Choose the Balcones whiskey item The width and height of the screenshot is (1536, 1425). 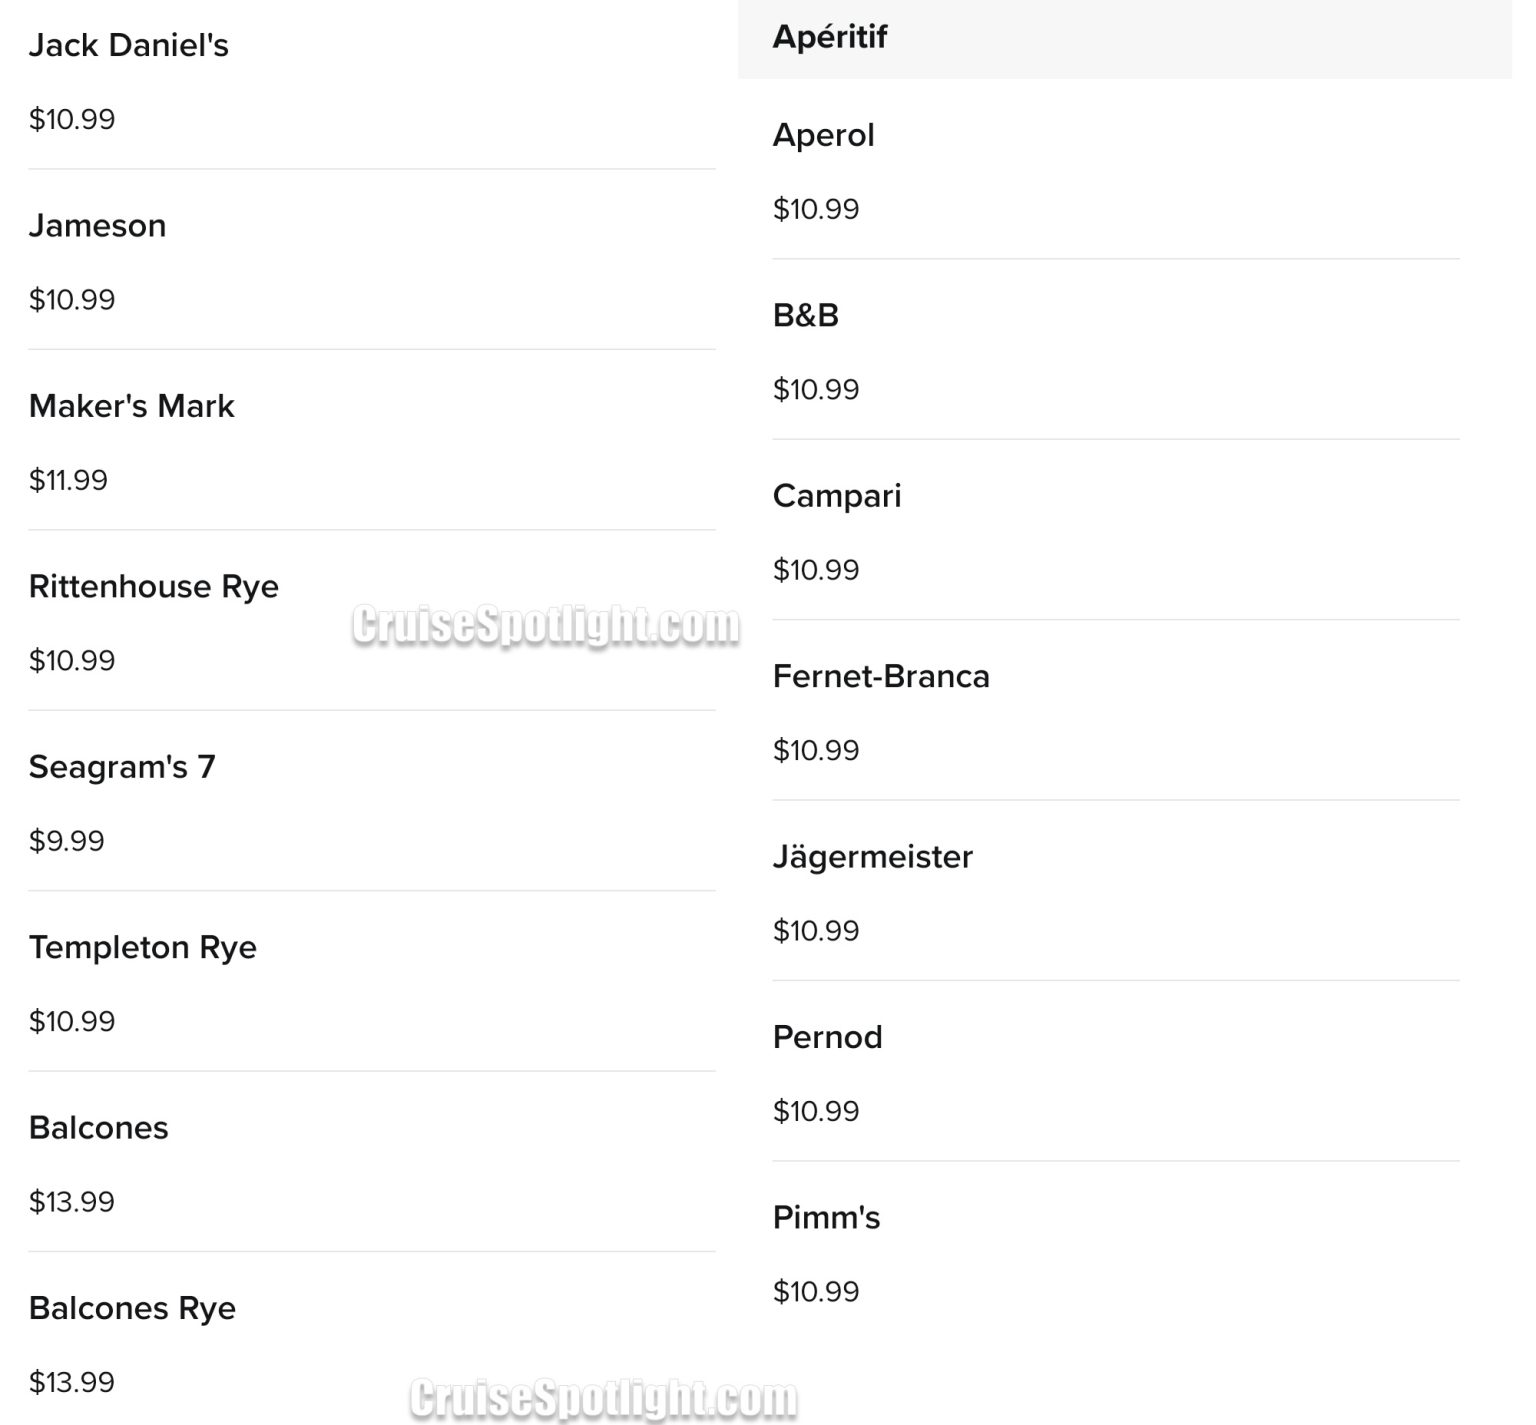(98, 1128)
